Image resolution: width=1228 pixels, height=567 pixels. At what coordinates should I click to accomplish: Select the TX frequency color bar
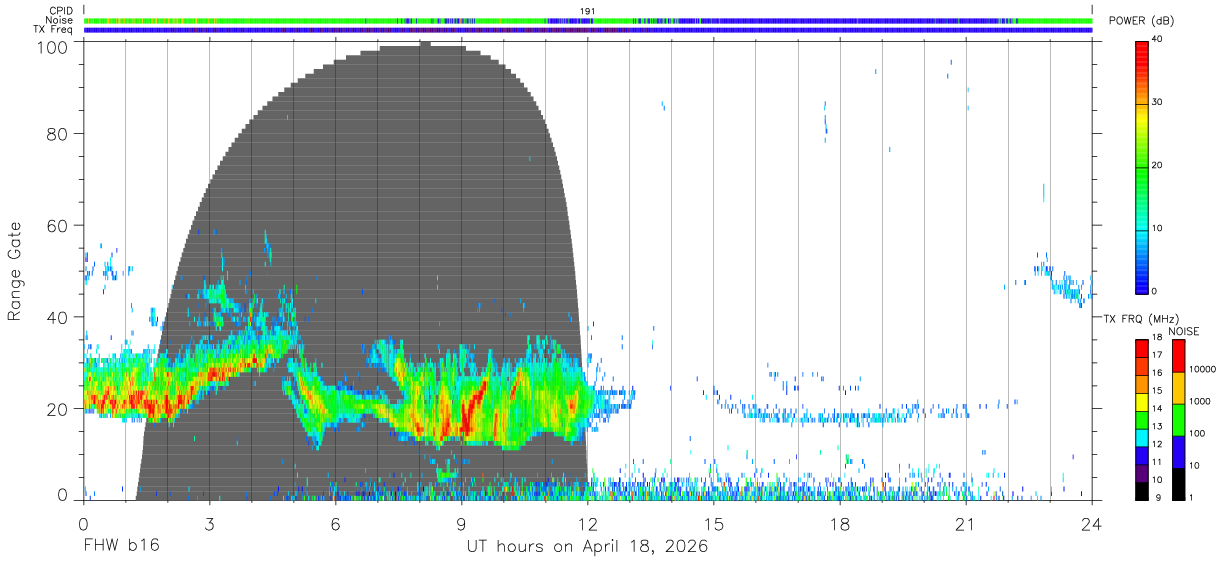1142,419
